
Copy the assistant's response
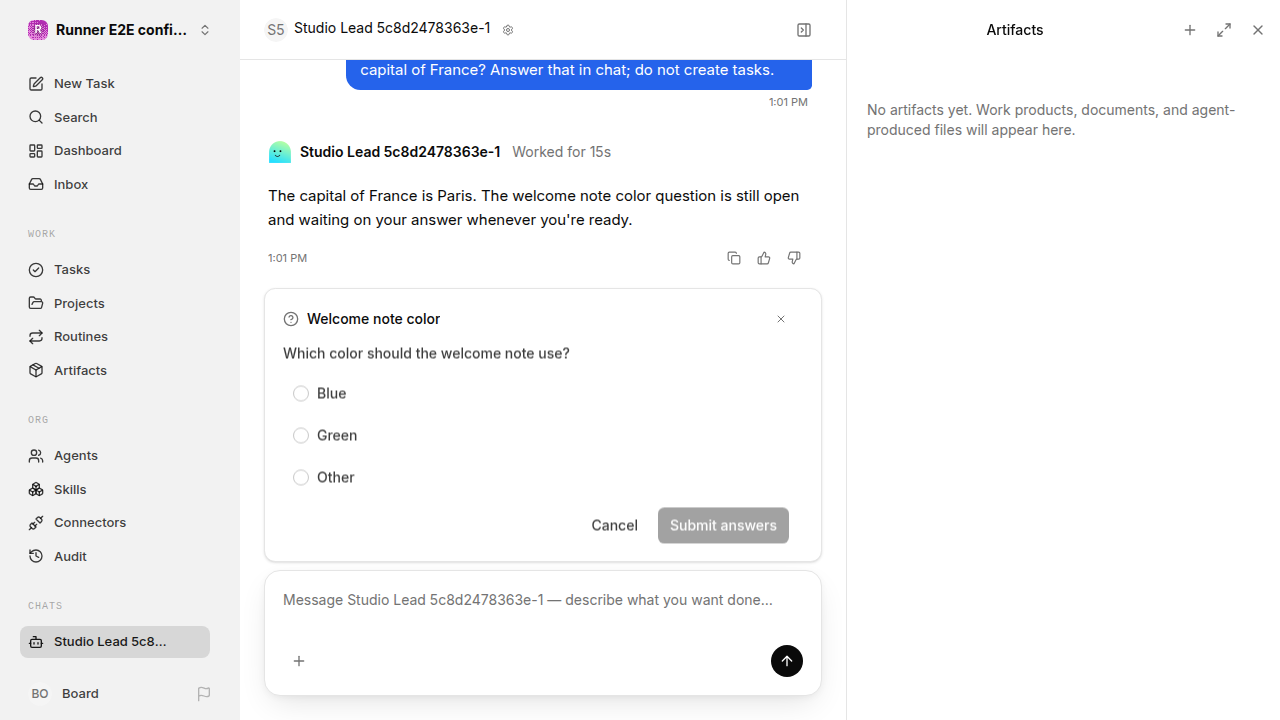click(734, 258)
